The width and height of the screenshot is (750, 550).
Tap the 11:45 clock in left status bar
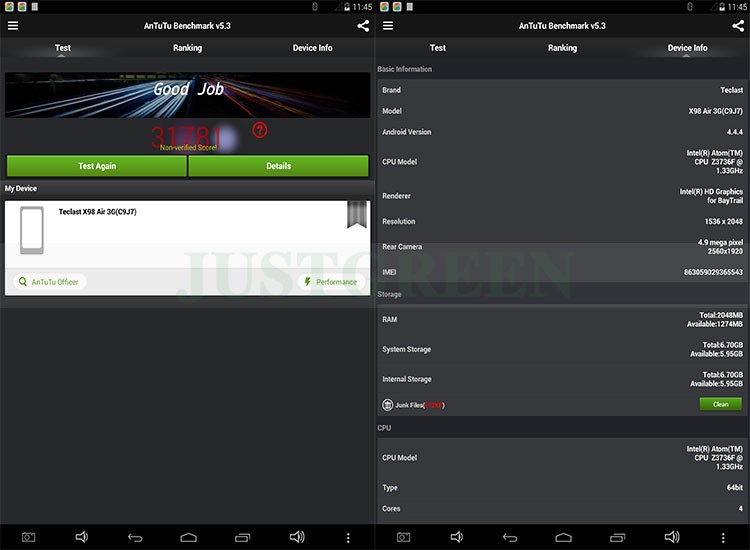click(x=362, y=7)
